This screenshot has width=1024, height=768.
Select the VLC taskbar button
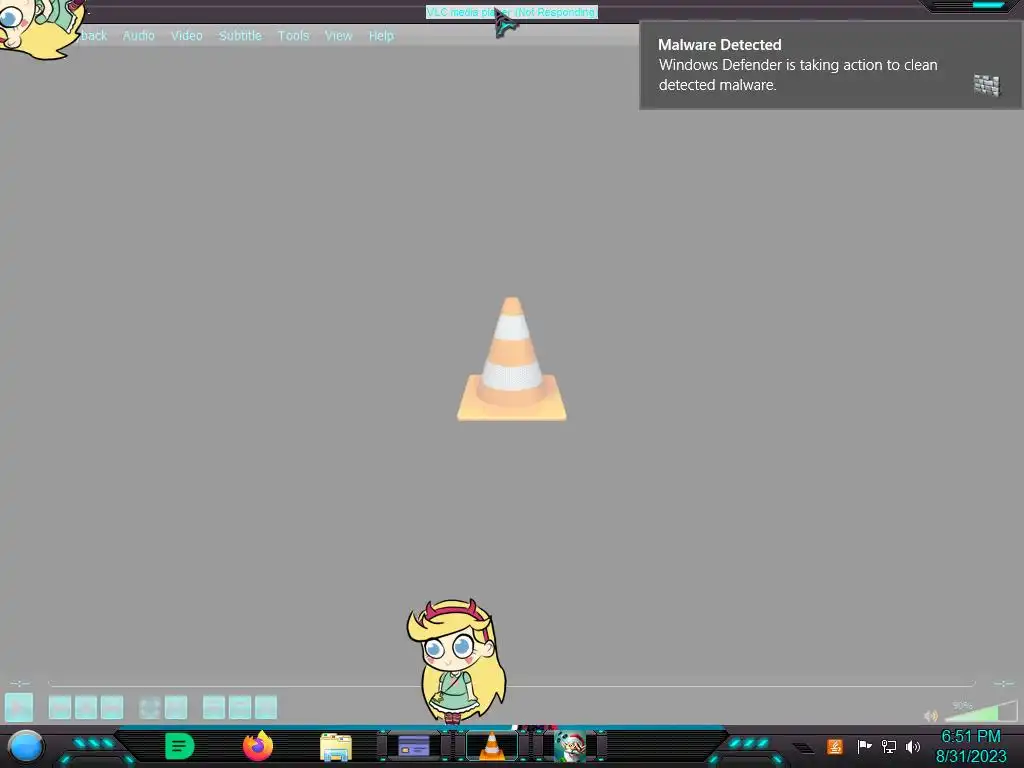tap(492, 746)
